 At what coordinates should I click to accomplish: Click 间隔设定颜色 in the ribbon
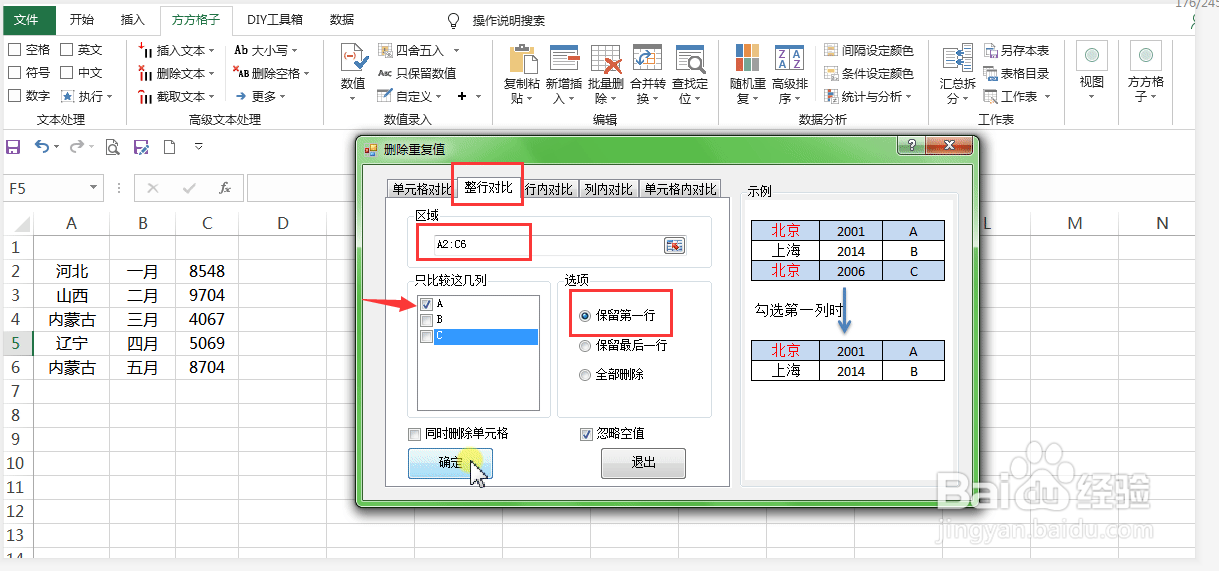(x=869, y=50)
